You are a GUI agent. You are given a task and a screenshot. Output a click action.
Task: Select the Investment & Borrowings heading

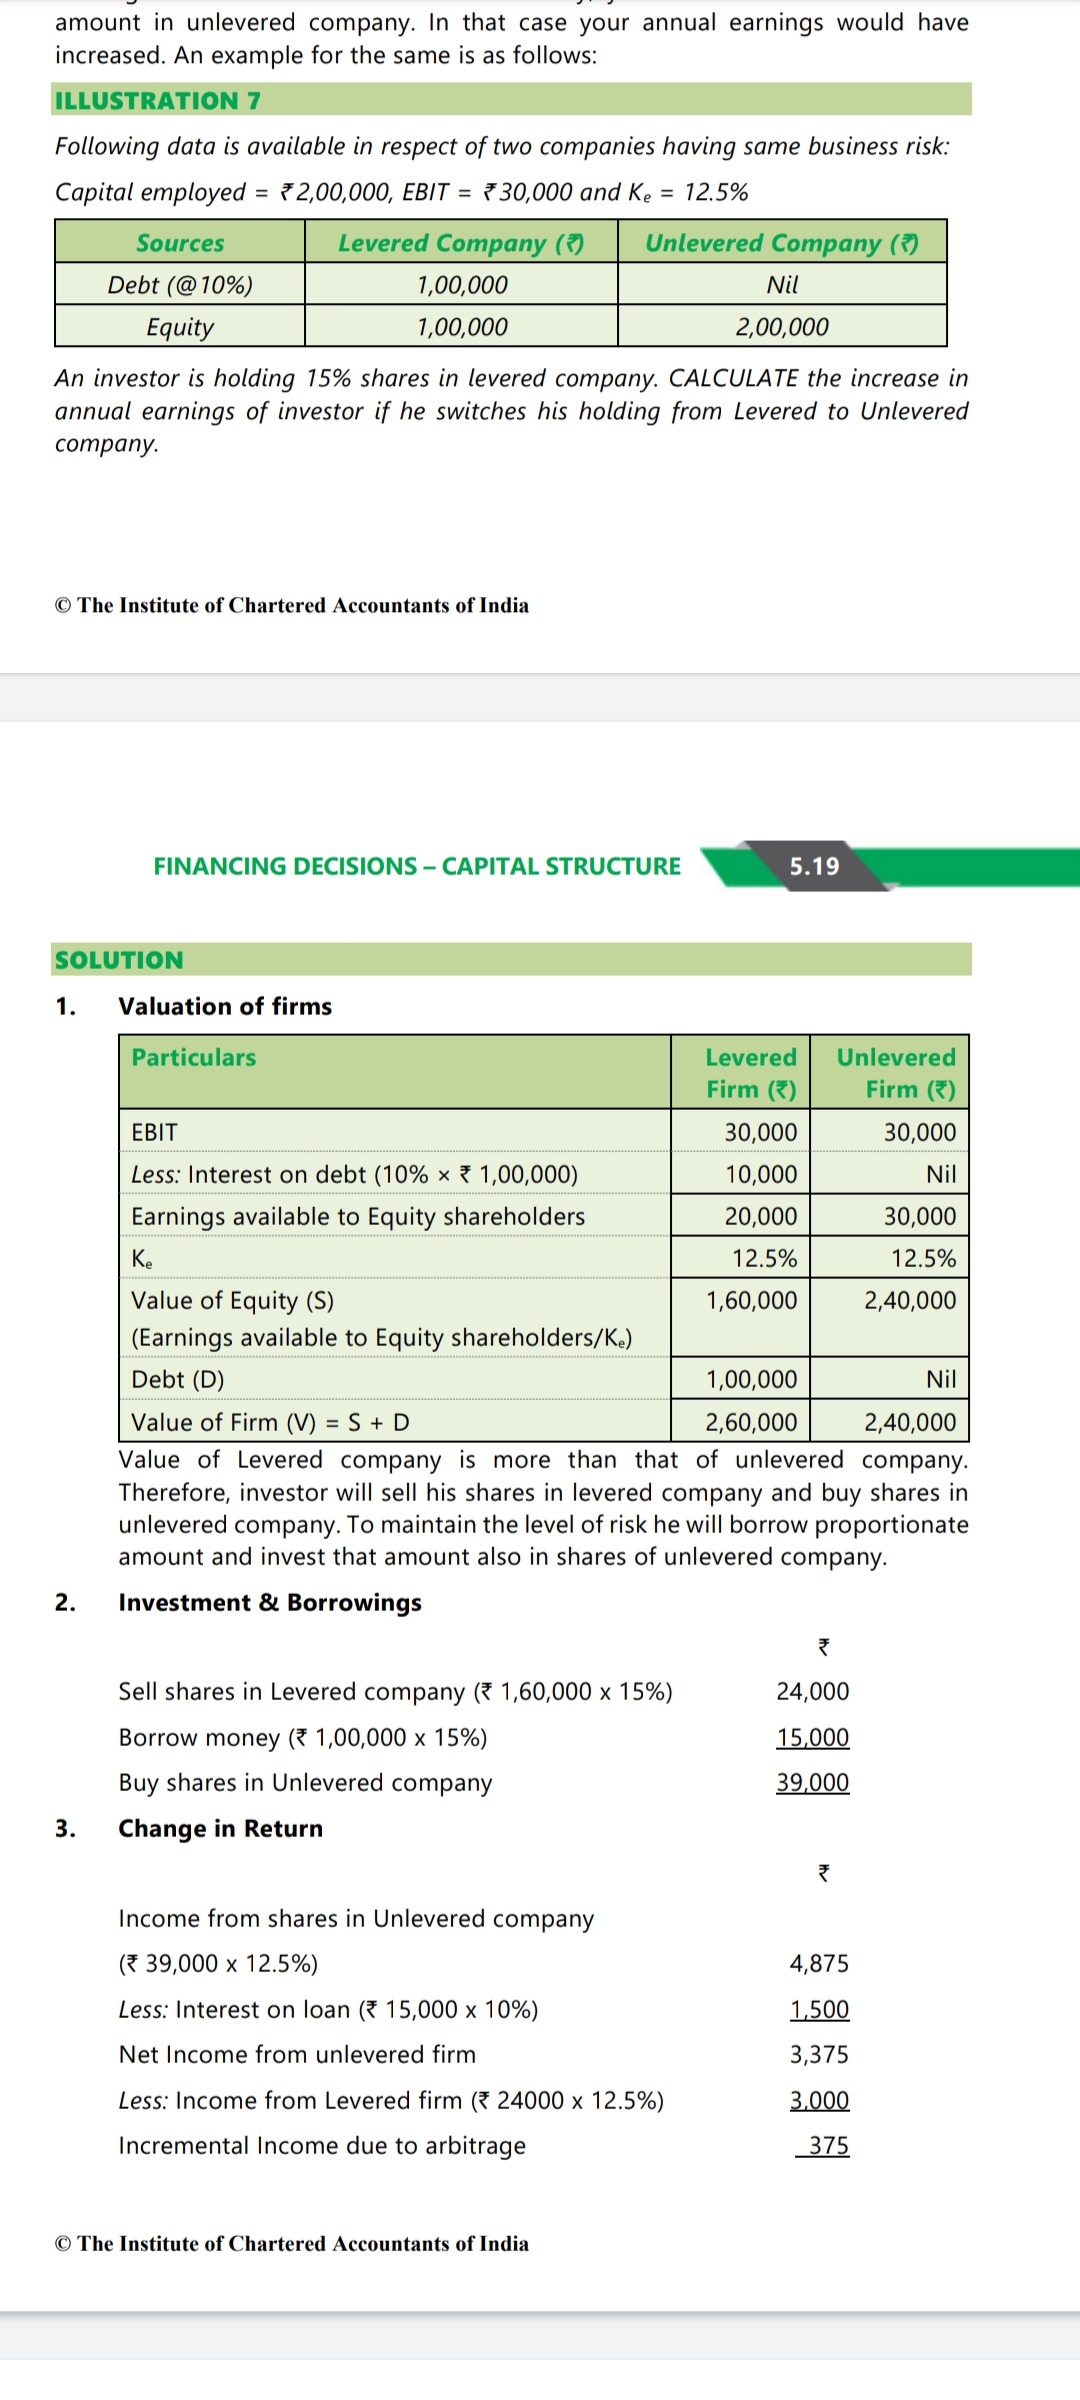[270, 1602]
